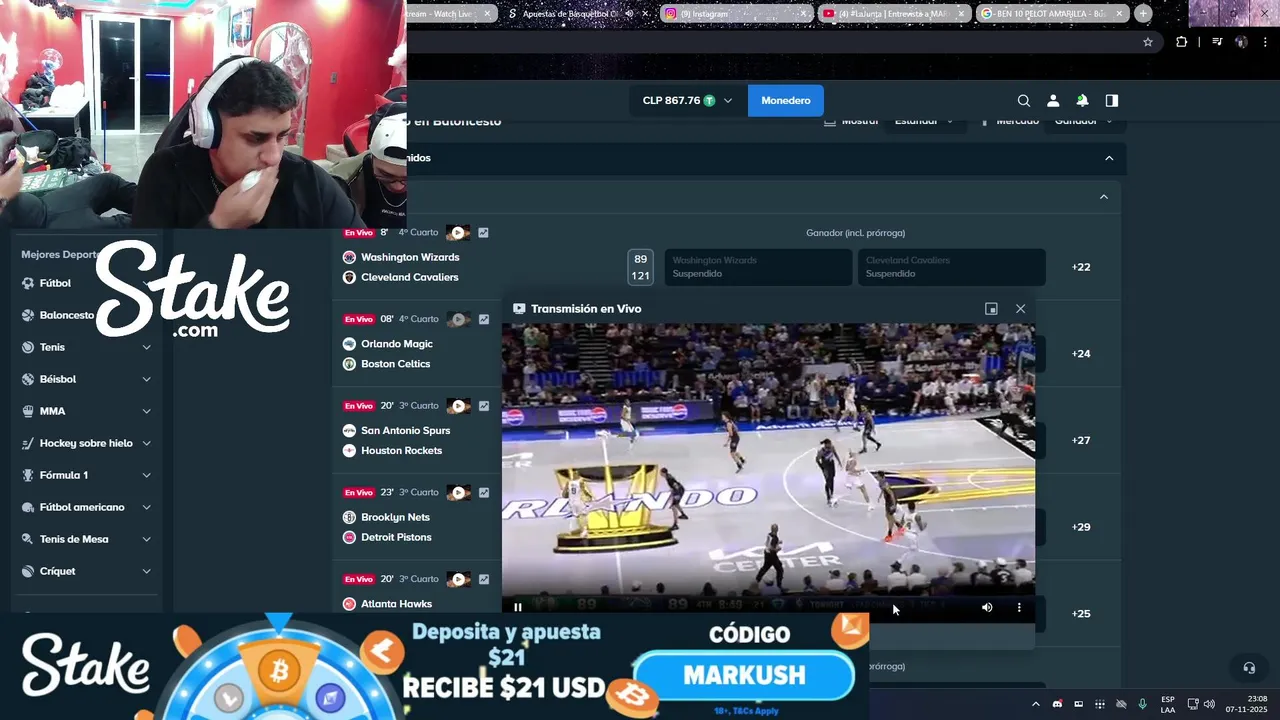The height and width of the screenshot is (720, 1280).
Task: Open Houston Rockets match link
Action: [401, 450]
